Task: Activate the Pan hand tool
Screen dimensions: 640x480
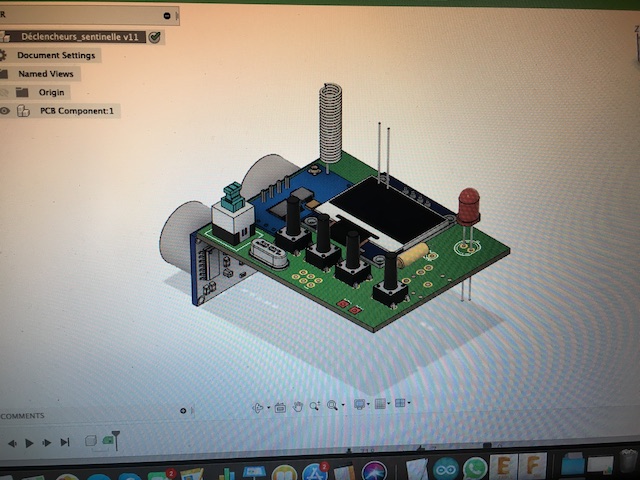Action: [x=297, y=406]
